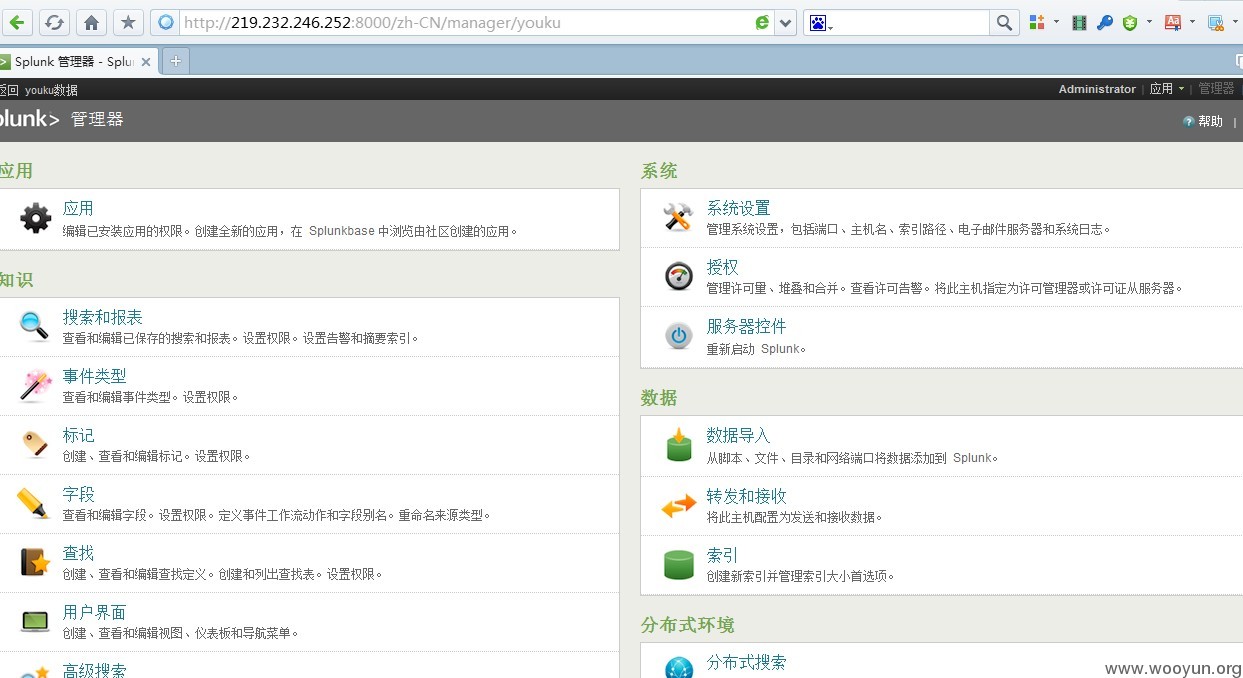
Task: Open the 授权 licensing link
Action: 722,267
